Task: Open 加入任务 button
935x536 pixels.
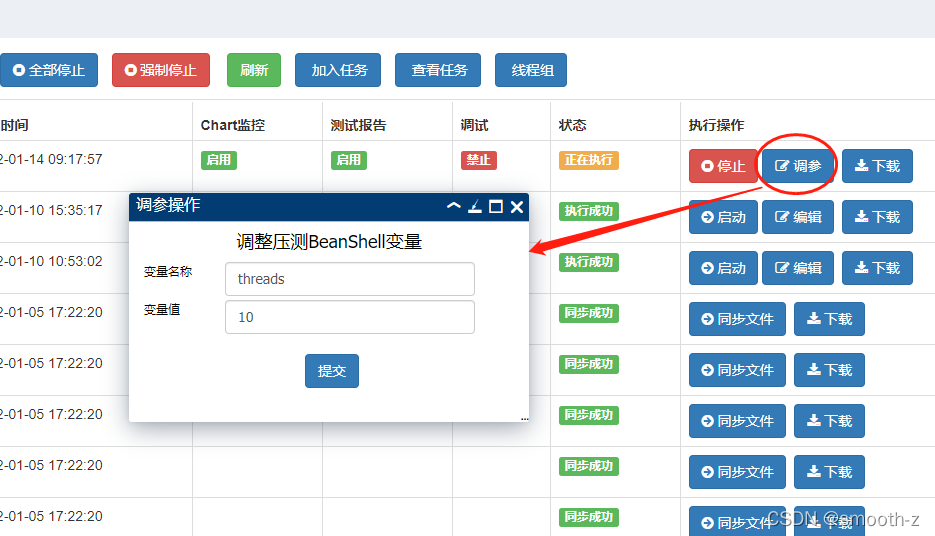Action: 338,70
